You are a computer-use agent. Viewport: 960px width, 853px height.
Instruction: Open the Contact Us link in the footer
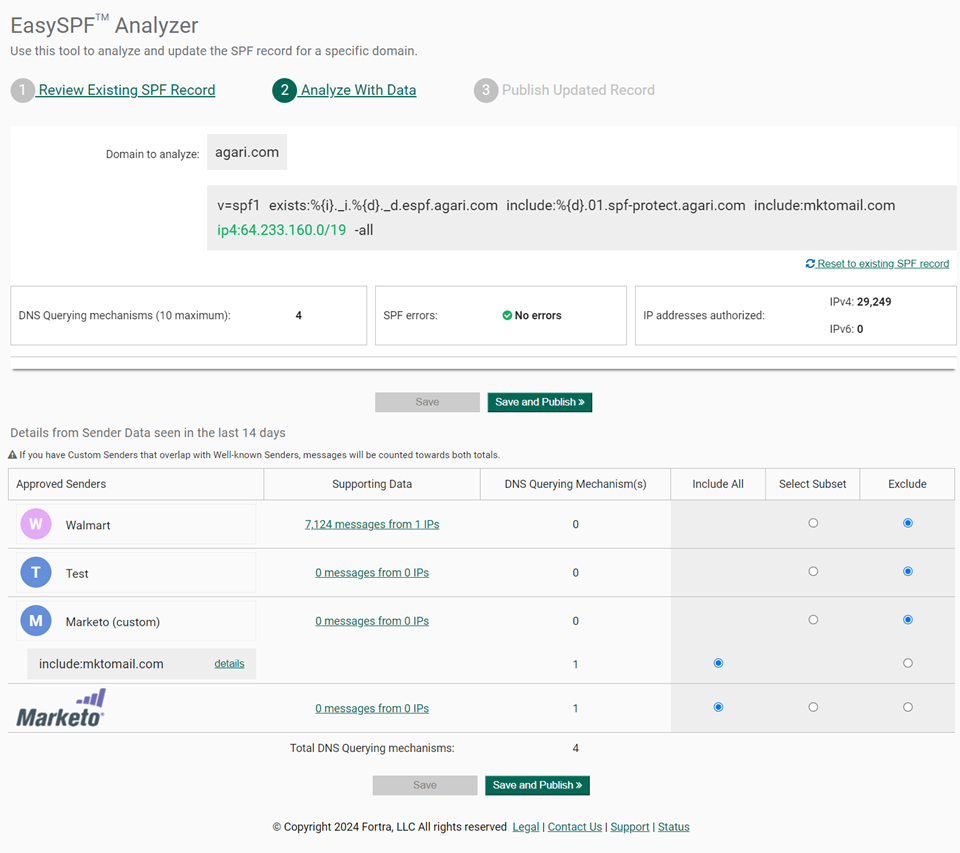tap(574, 827)
